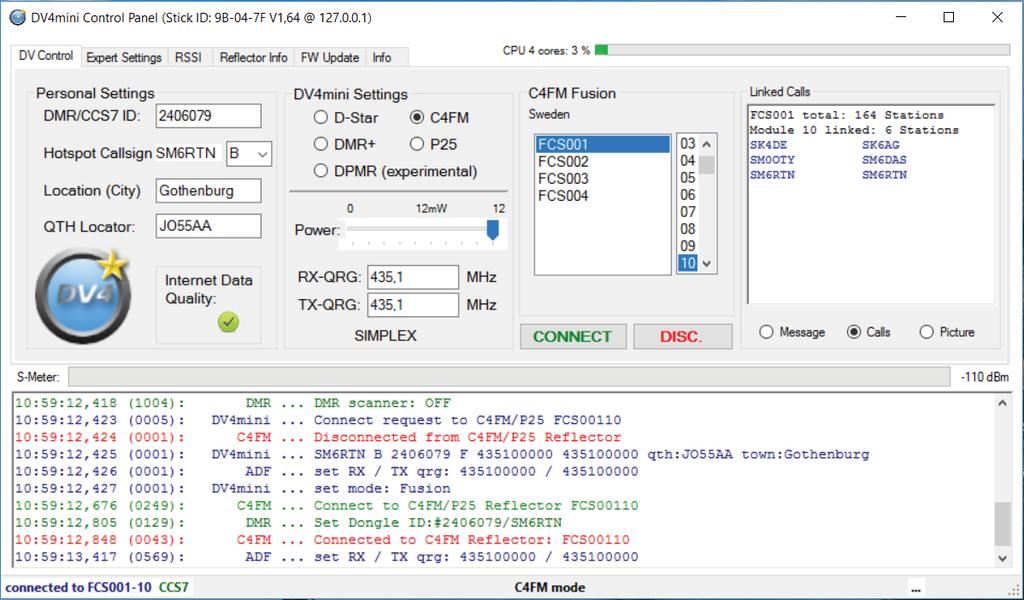This screenshot has height=600, width=1024.
Task: Select the DPMR (experimental) radio button
Action: click(321, 171)
